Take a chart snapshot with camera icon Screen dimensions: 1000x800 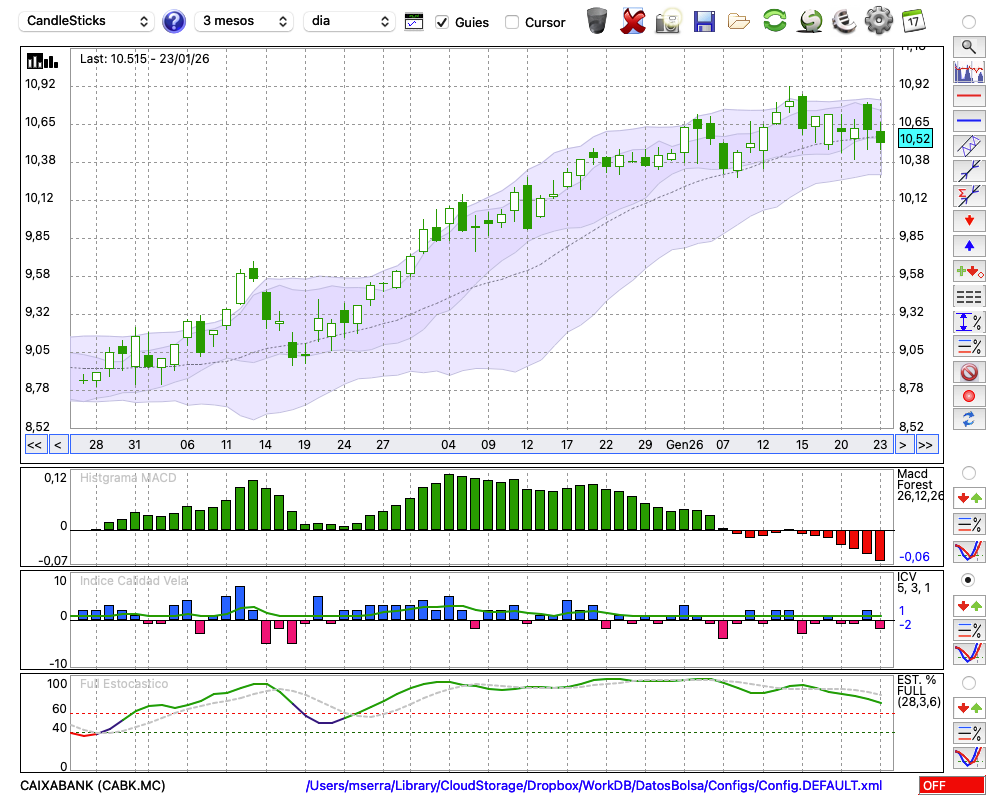pyautogui.click(x=668, y=21)
